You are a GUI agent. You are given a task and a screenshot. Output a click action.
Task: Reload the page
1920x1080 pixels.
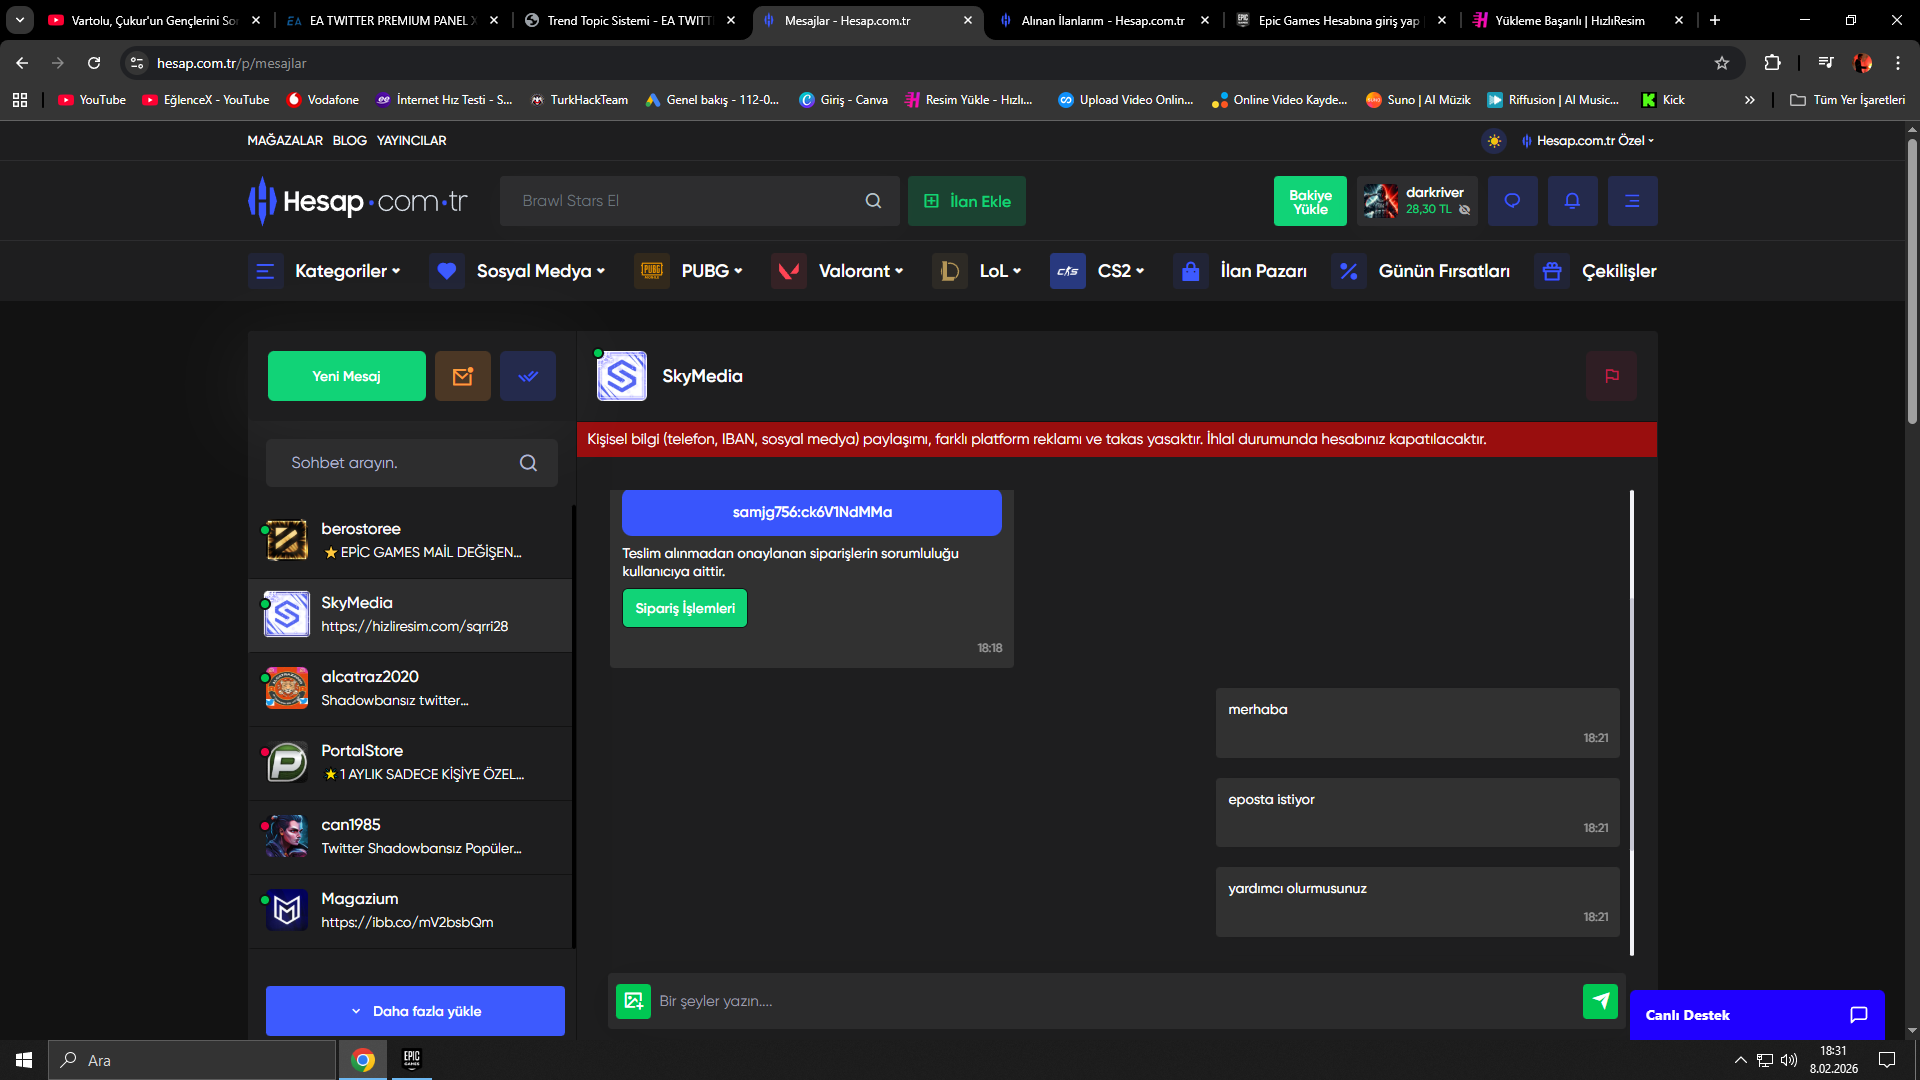(94, 63)
